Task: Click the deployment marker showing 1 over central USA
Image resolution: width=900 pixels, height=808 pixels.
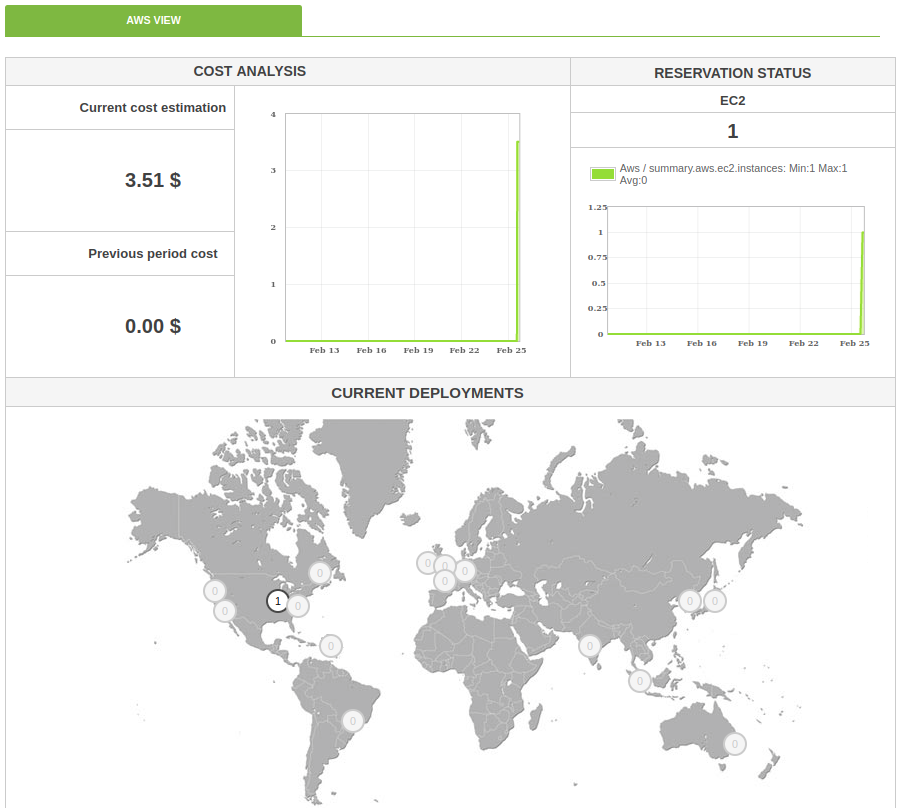Action: pyautogui.click(x=278, y=601)
